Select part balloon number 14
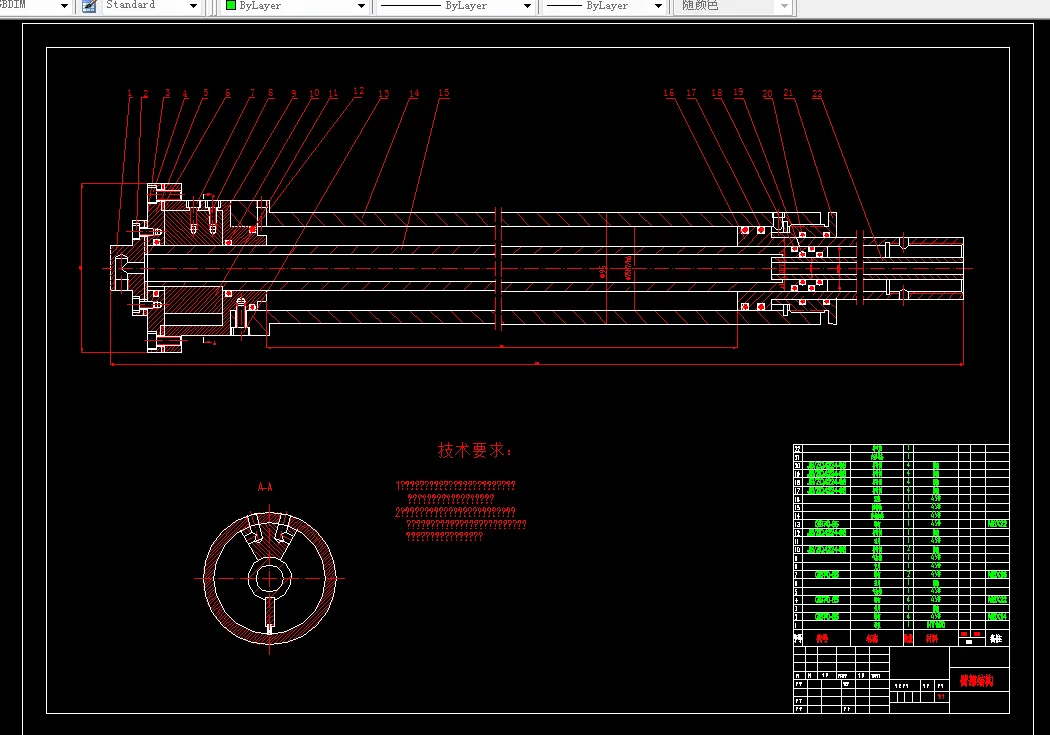The width and height of the screenshot is (1050, 735). 414,93
